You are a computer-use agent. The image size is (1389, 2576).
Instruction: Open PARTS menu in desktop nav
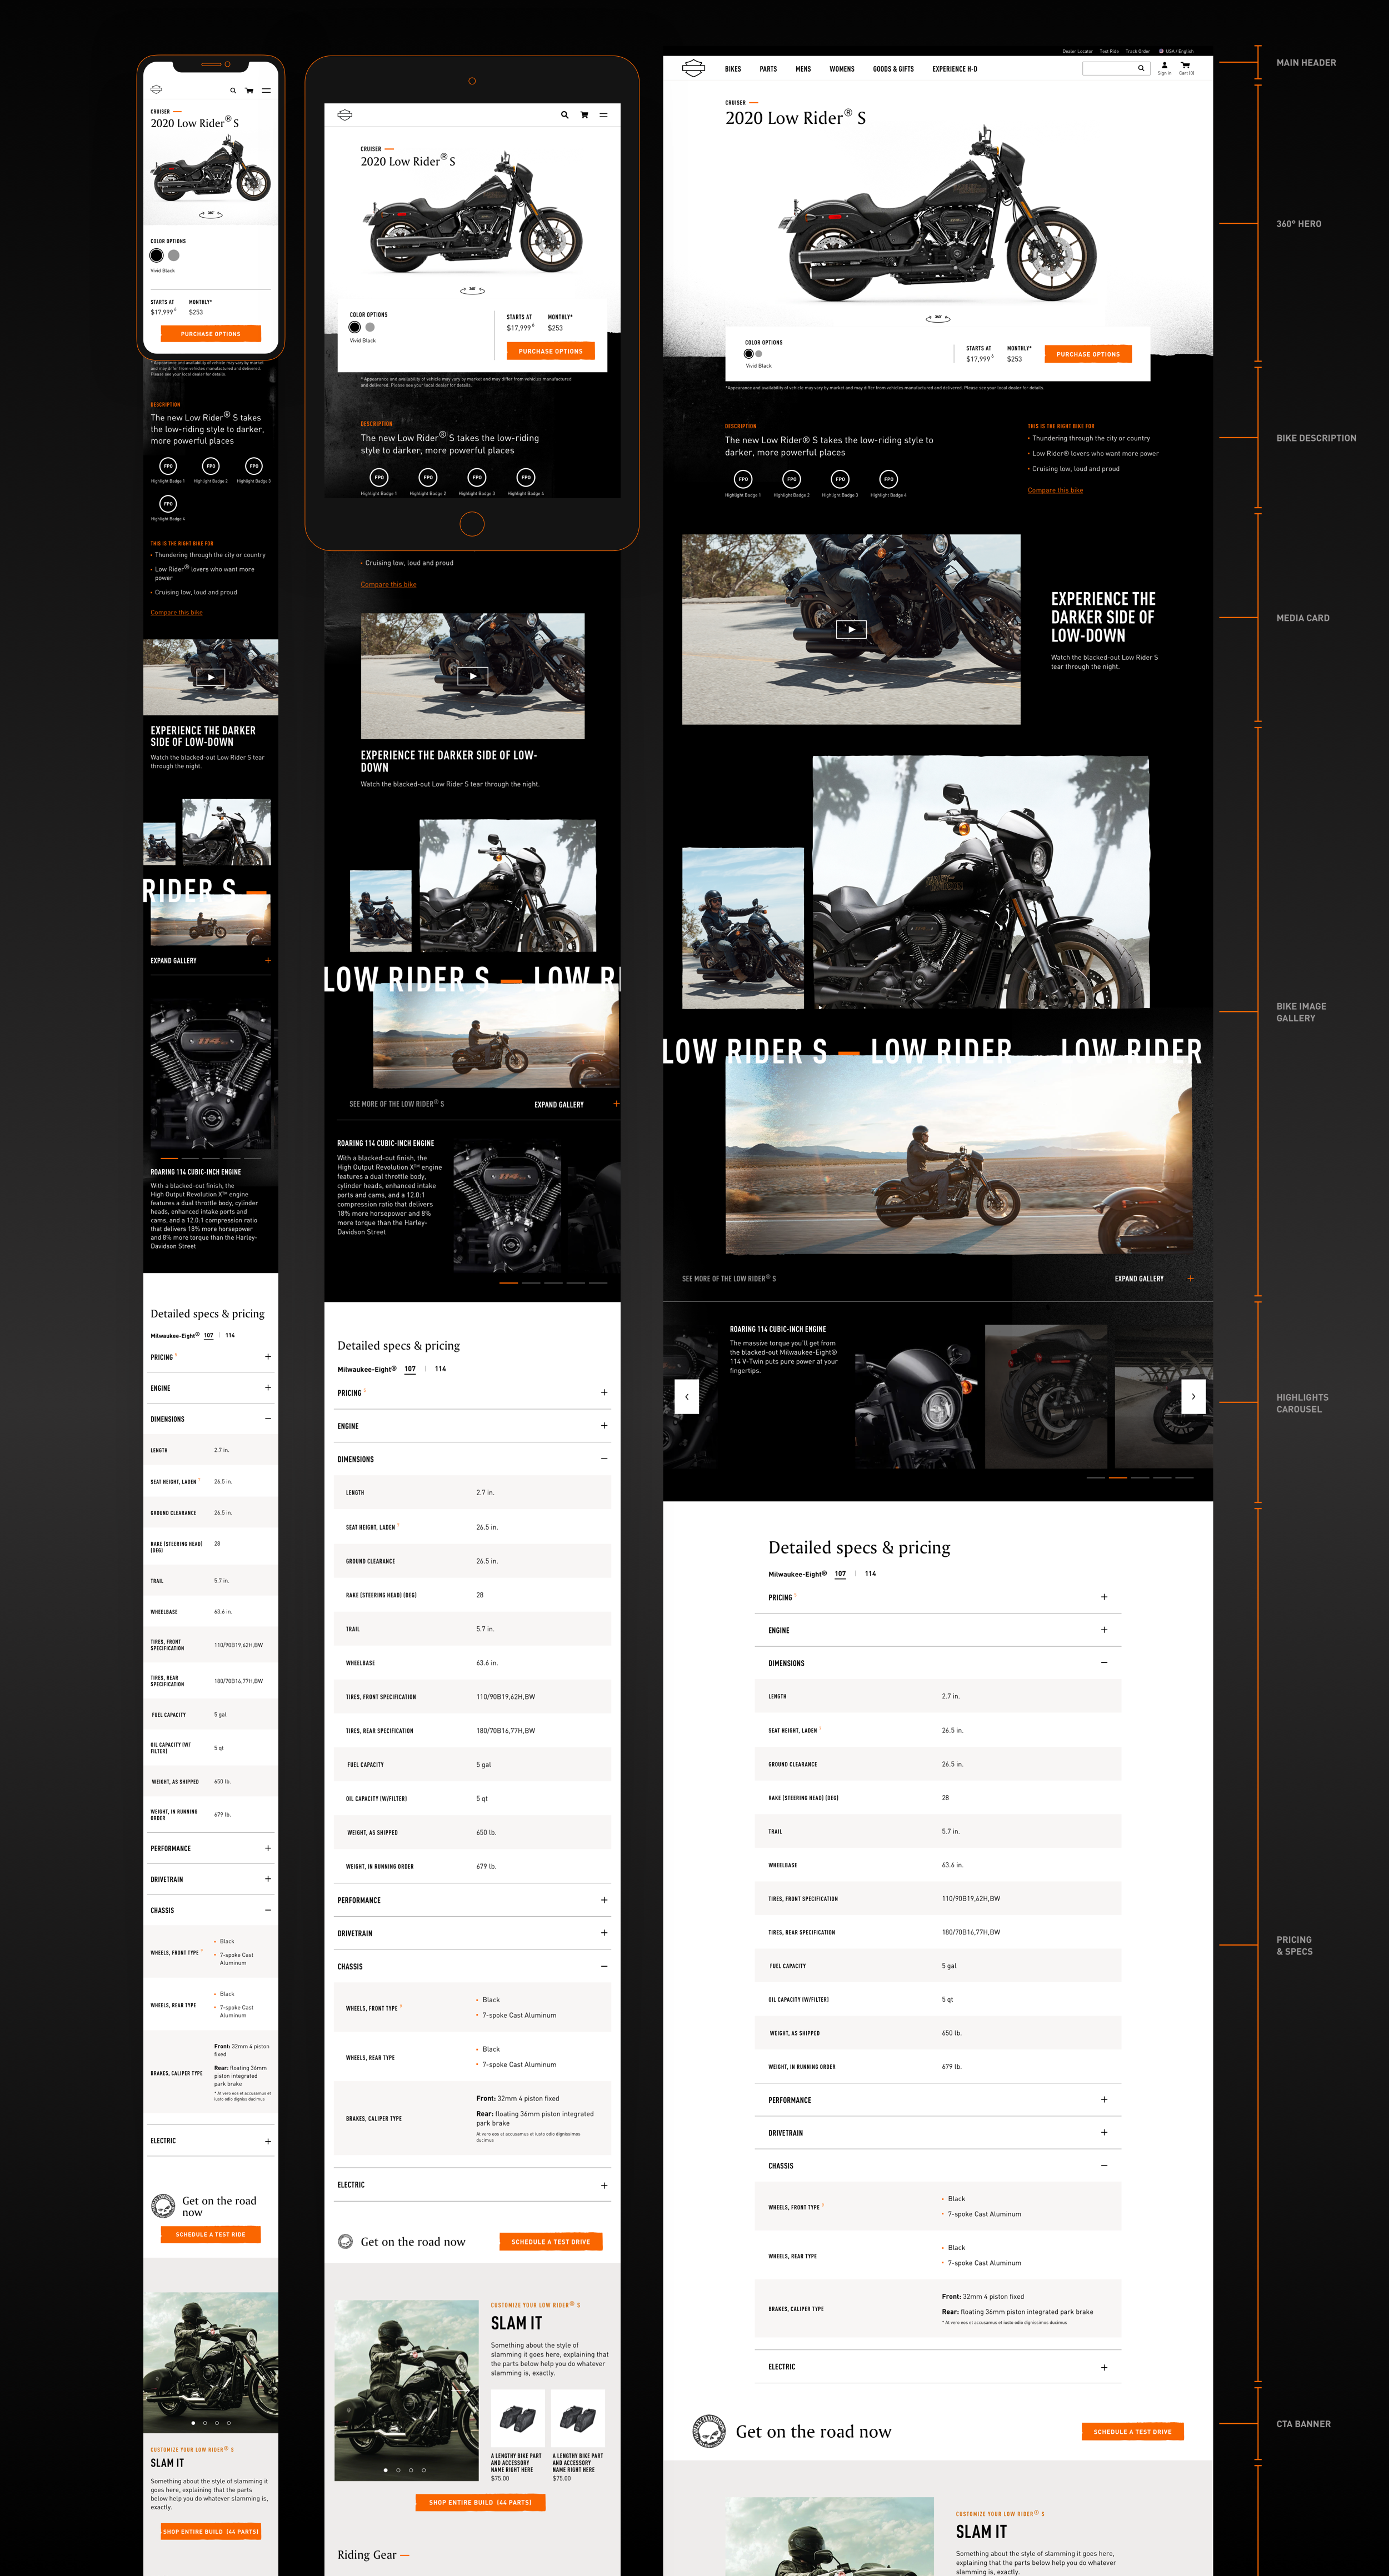click(768, 69)
